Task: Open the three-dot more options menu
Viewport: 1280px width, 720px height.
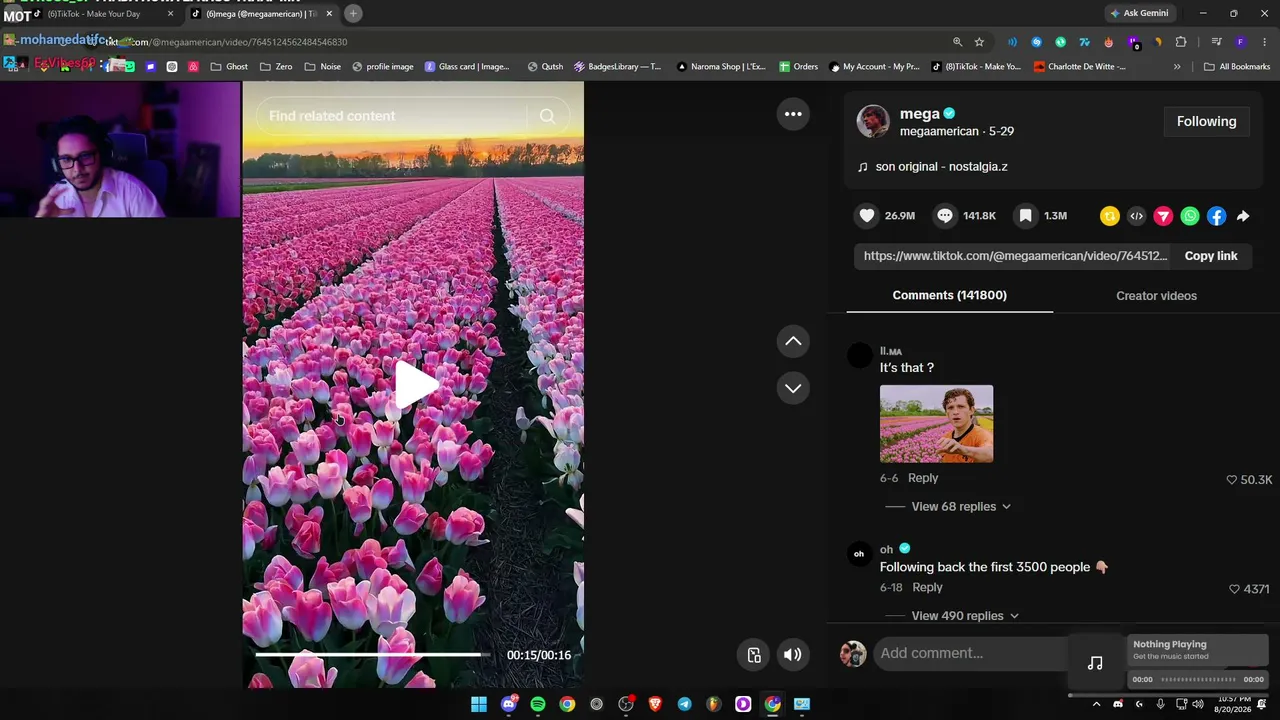Action: (793, 114)
